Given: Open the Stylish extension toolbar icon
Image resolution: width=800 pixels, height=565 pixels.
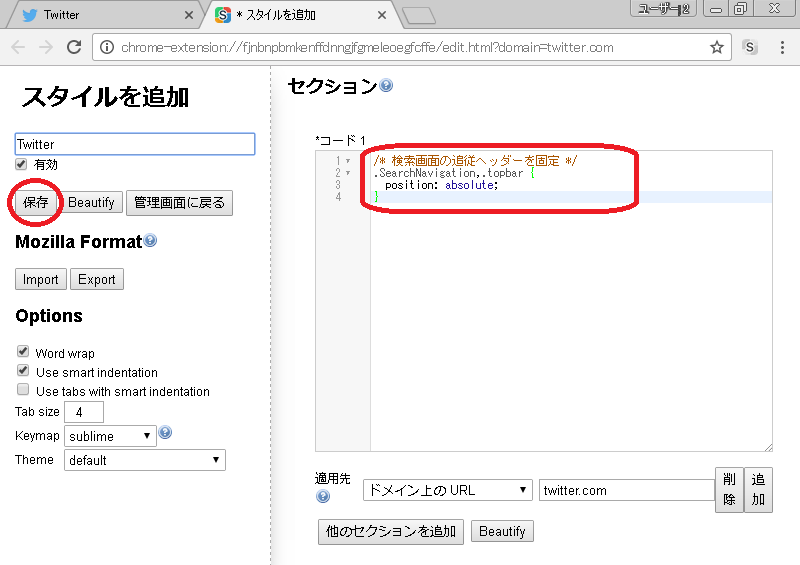Looking at the screenshot, I should 749,47.
